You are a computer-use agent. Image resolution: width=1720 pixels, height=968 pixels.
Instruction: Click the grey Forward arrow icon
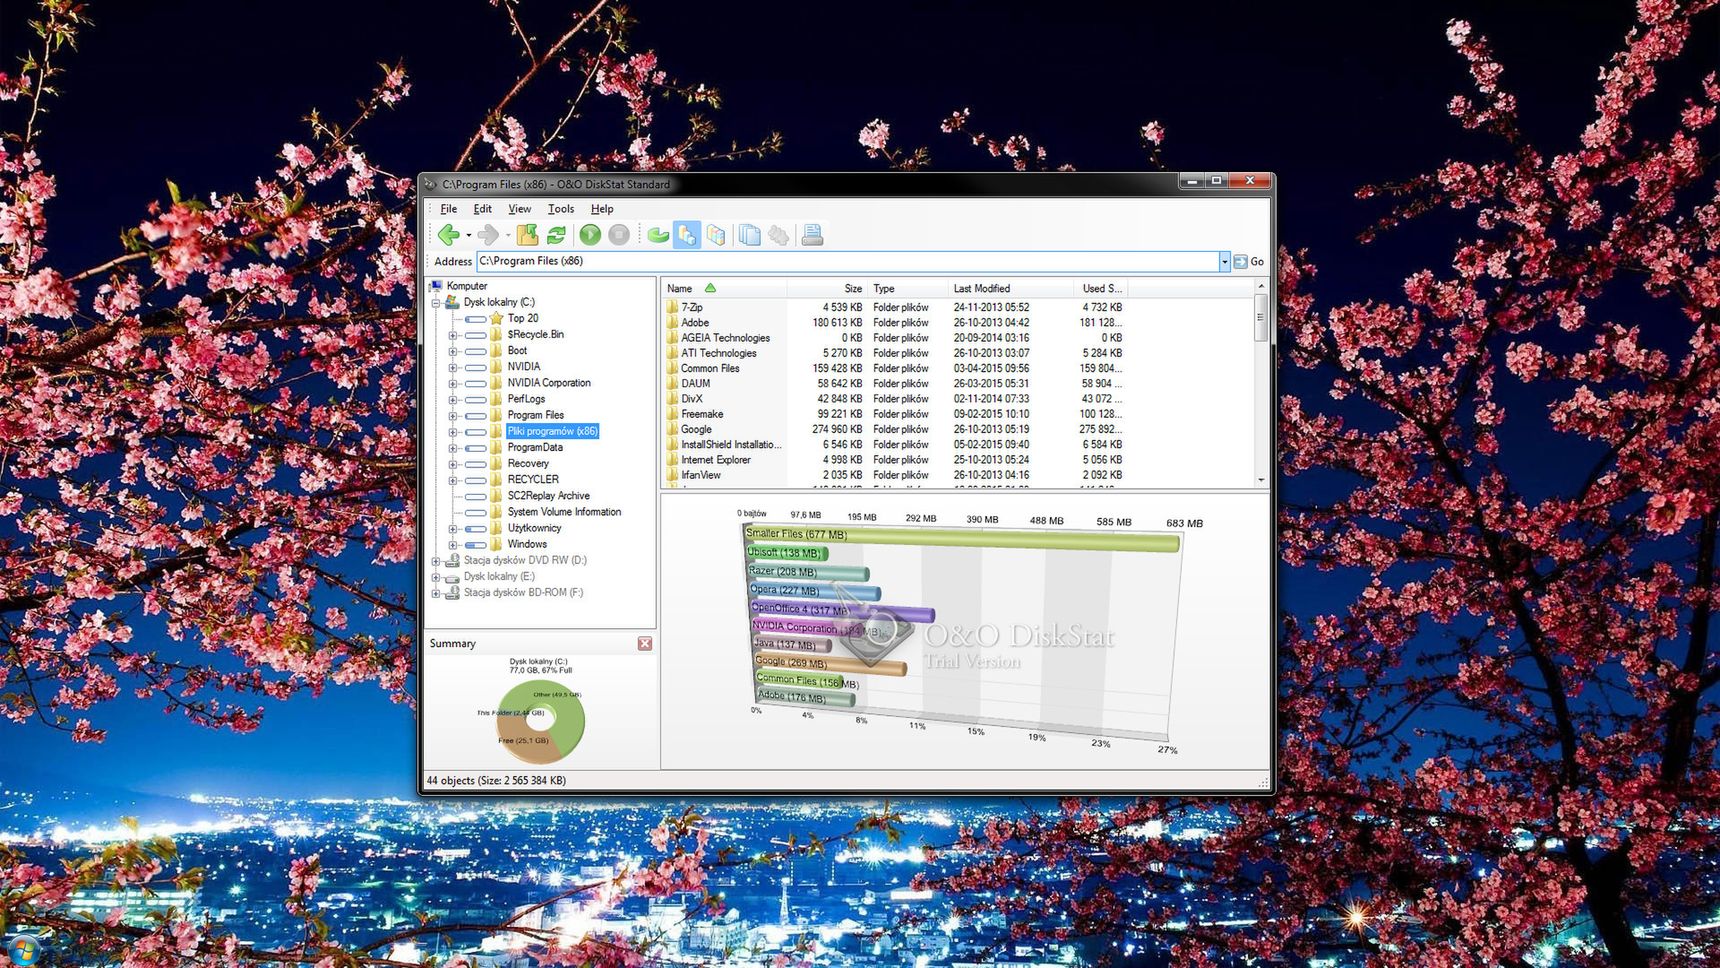coord(488,235)
